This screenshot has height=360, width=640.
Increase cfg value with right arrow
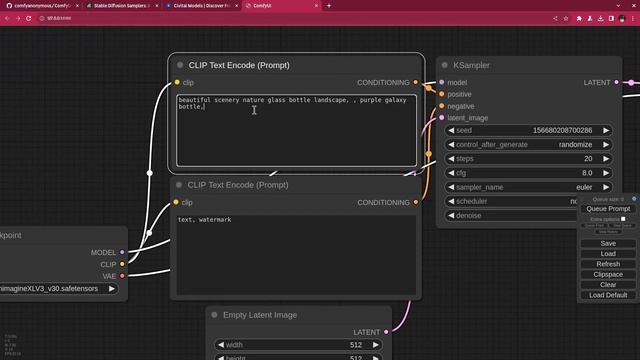pyautogui.click(x=606, y=173)
